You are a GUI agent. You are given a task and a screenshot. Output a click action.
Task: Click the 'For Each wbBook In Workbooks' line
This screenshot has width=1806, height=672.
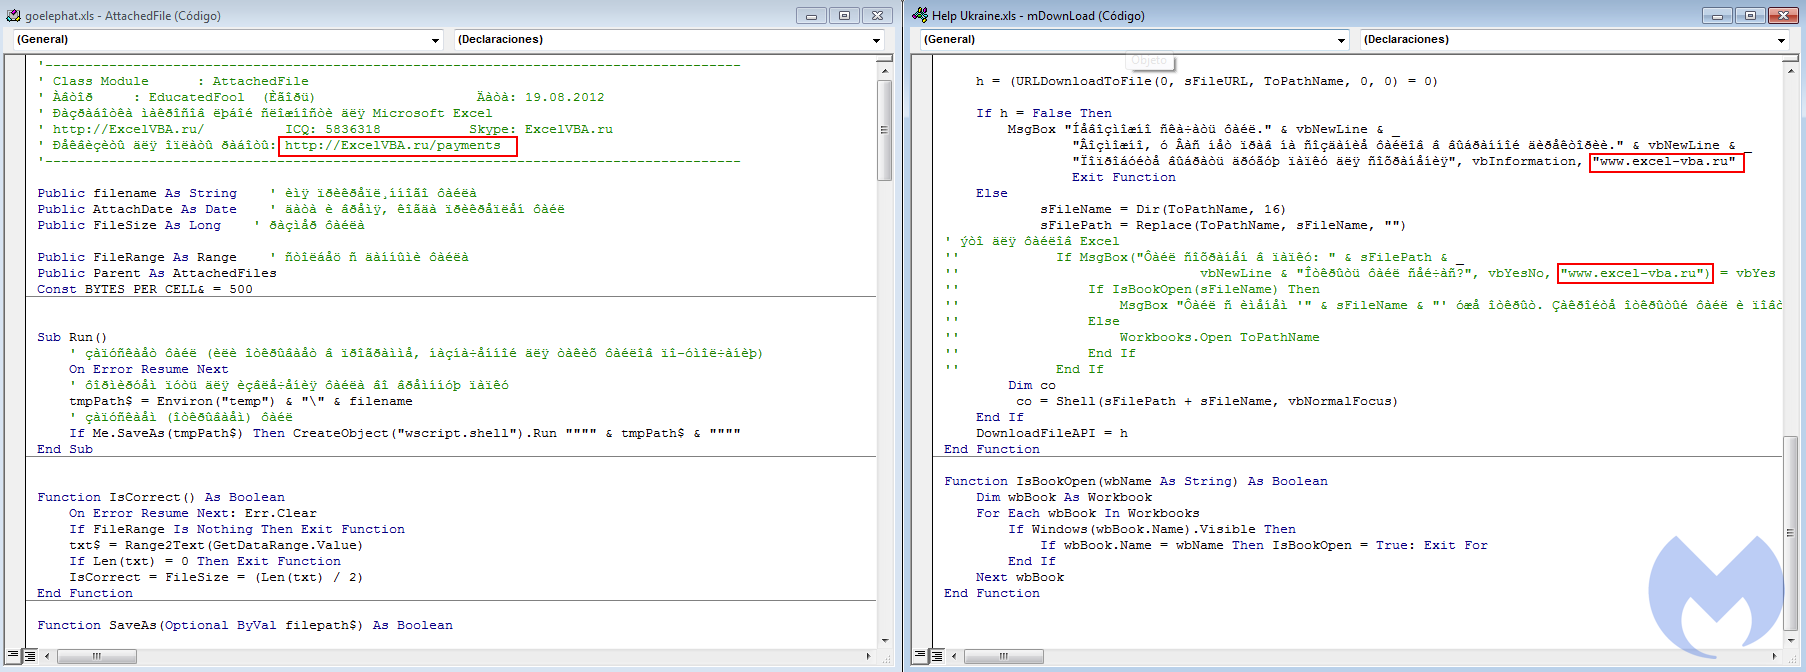coord(1088,513)
